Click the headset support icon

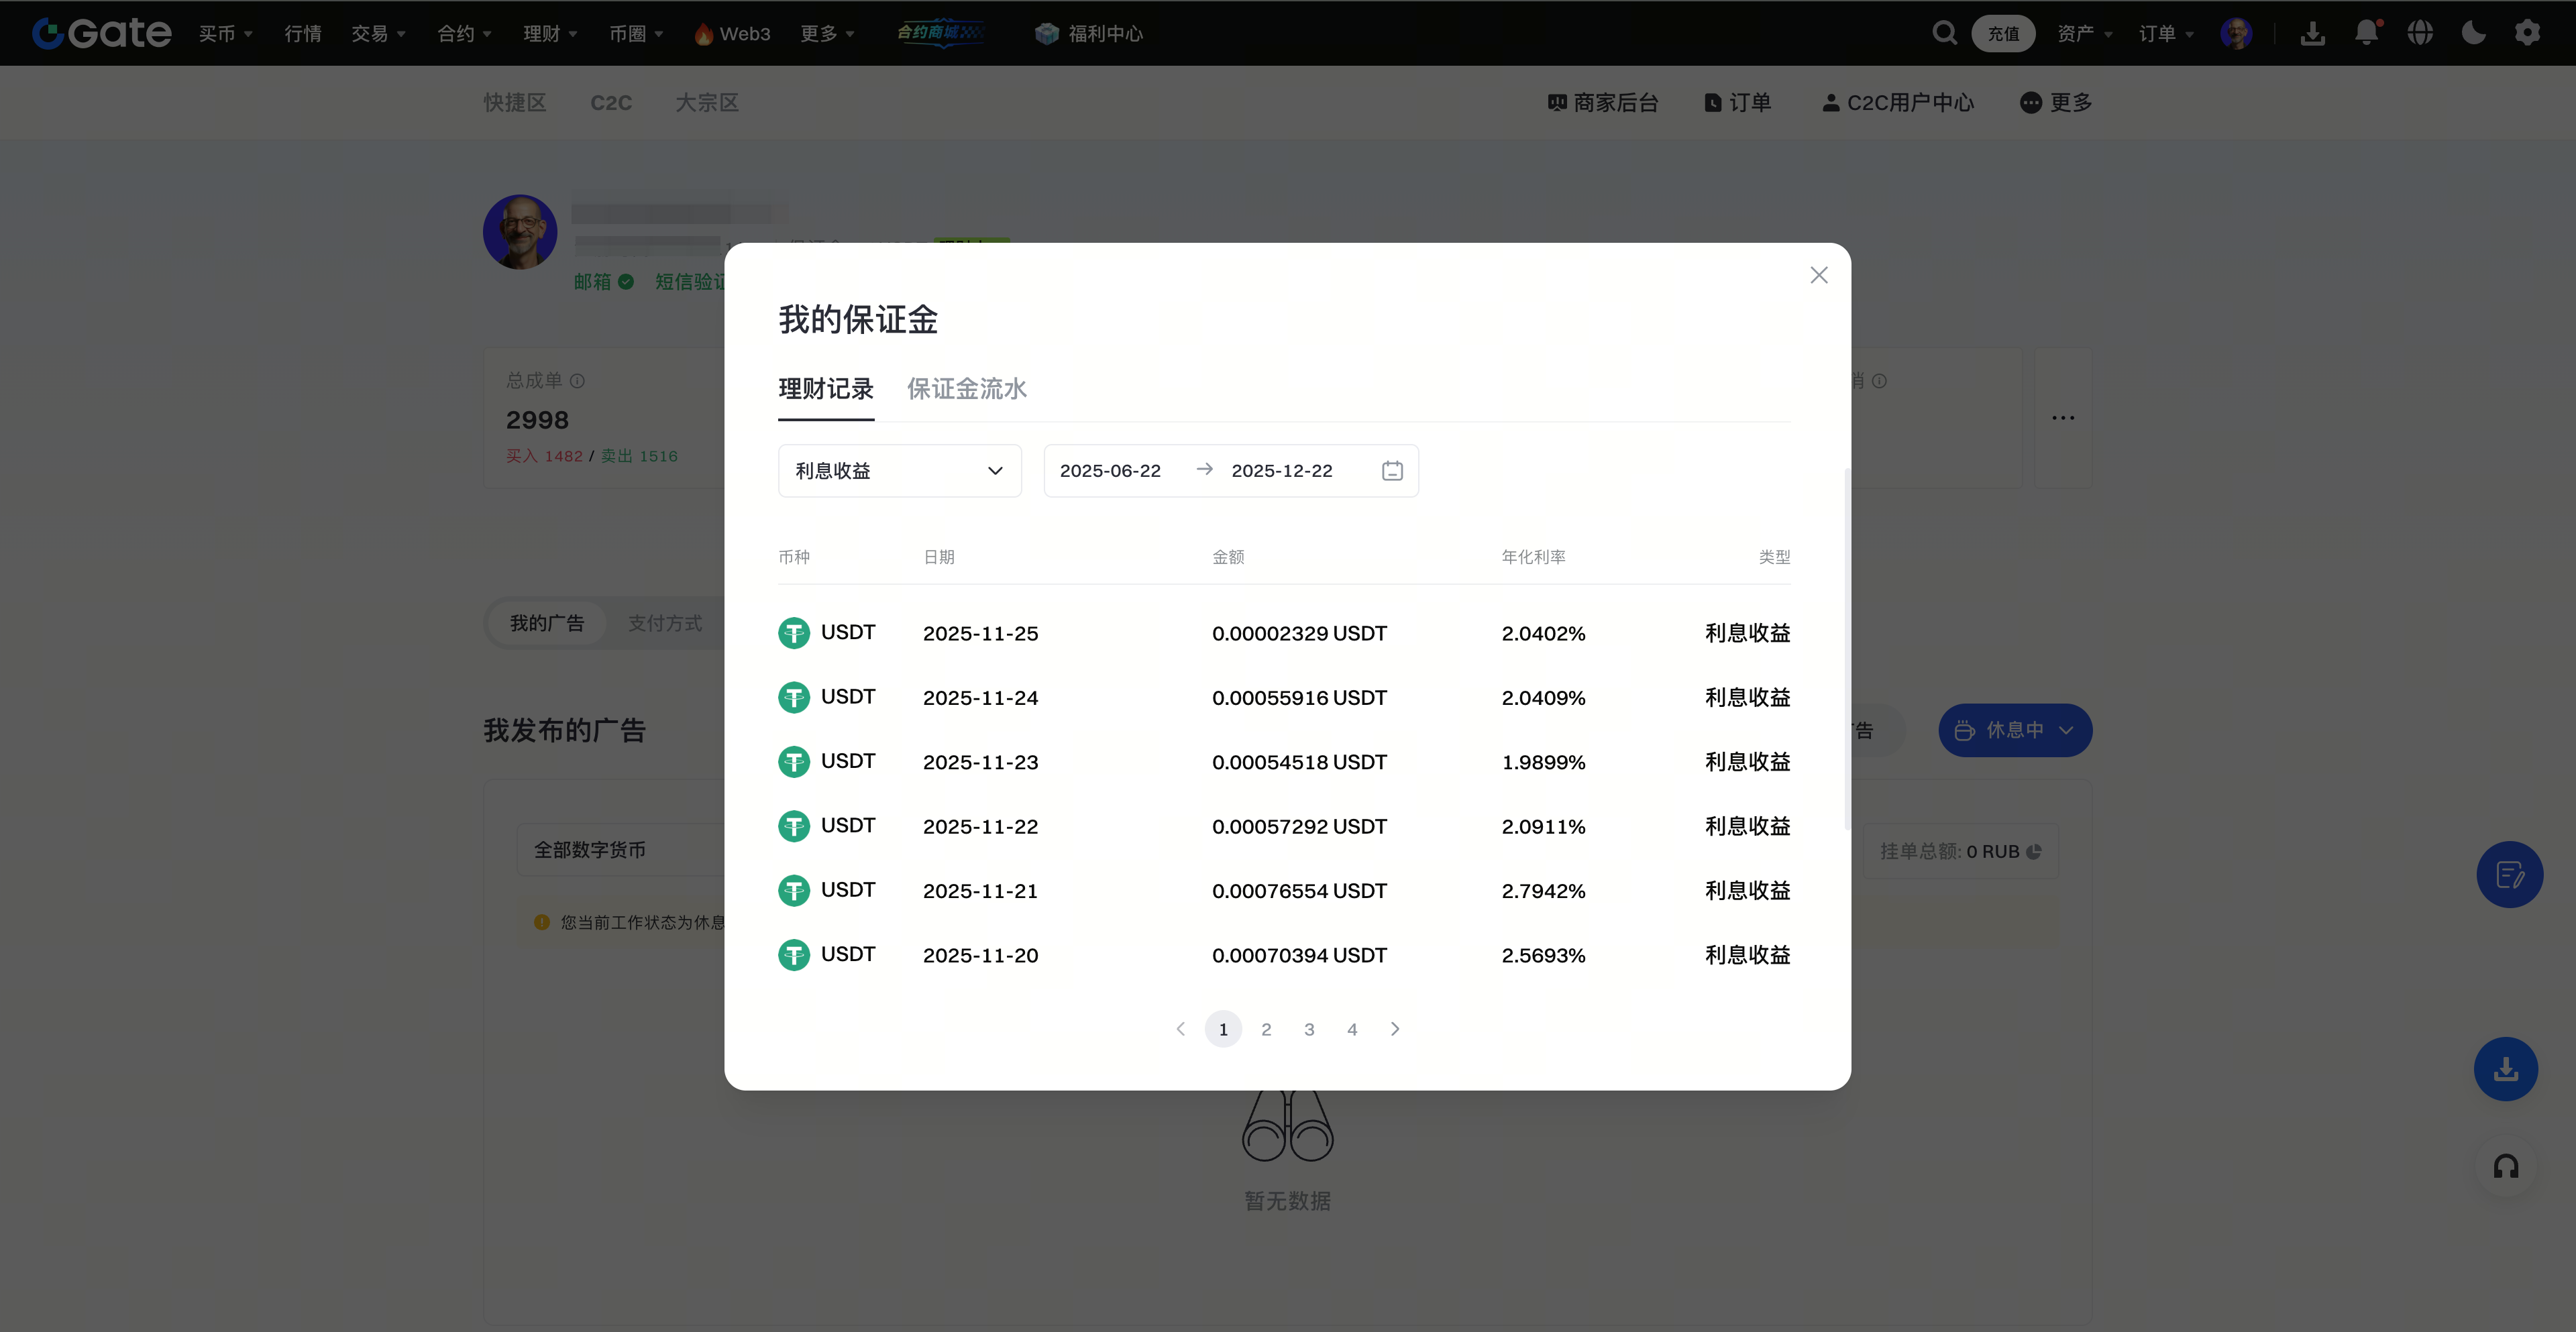(x=2505, y=1166)
